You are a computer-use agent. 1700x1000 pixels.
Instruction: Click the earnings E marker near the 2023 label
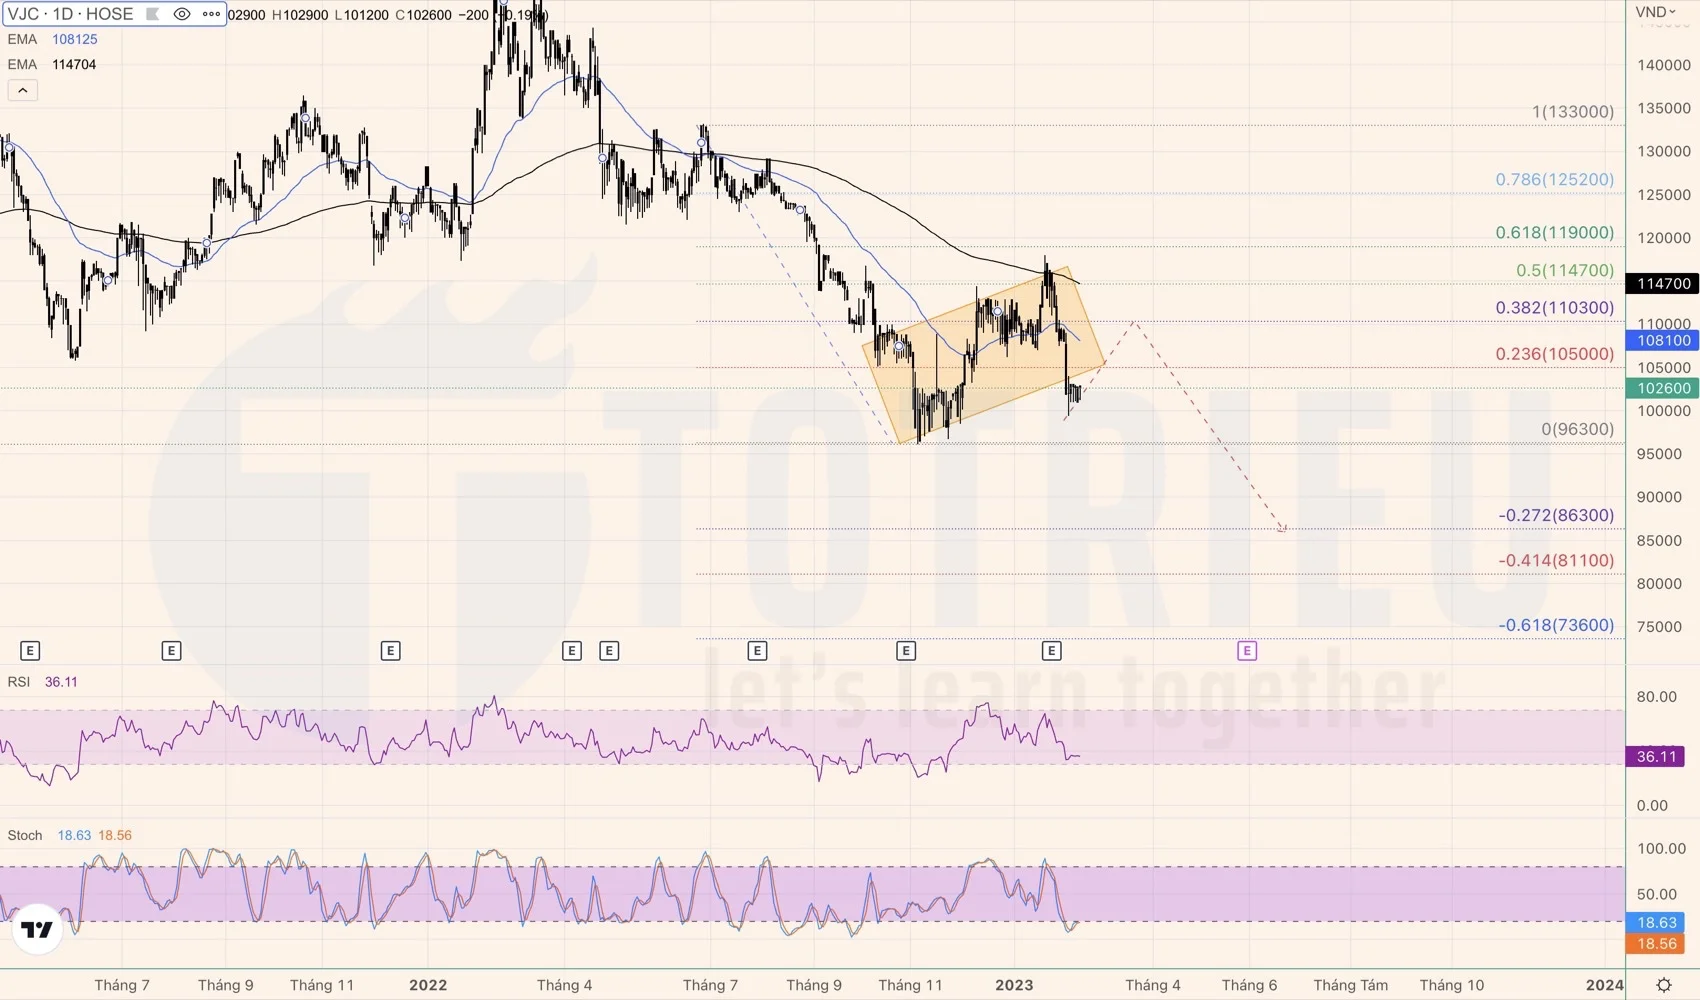[1050, 650]
